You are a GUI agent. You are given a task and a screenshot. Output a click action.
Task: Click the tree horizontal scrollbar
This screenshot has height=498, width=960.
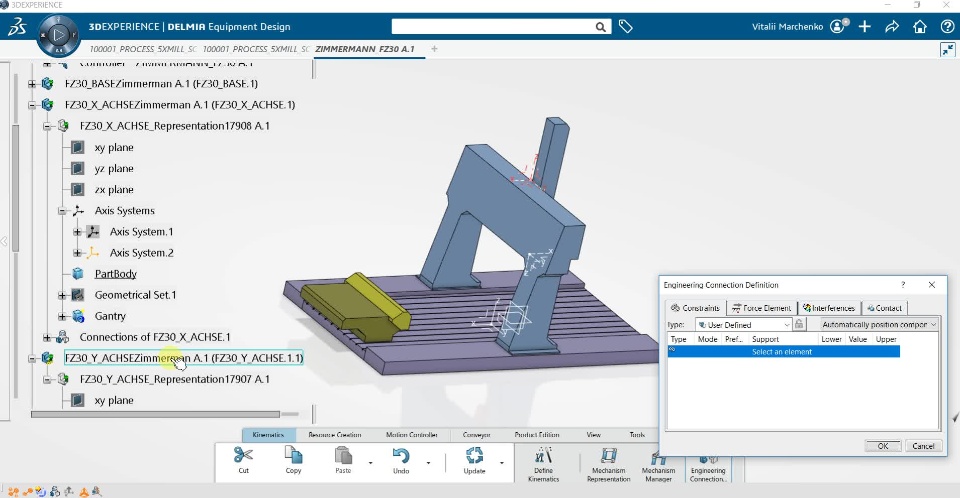click(155, 415)
